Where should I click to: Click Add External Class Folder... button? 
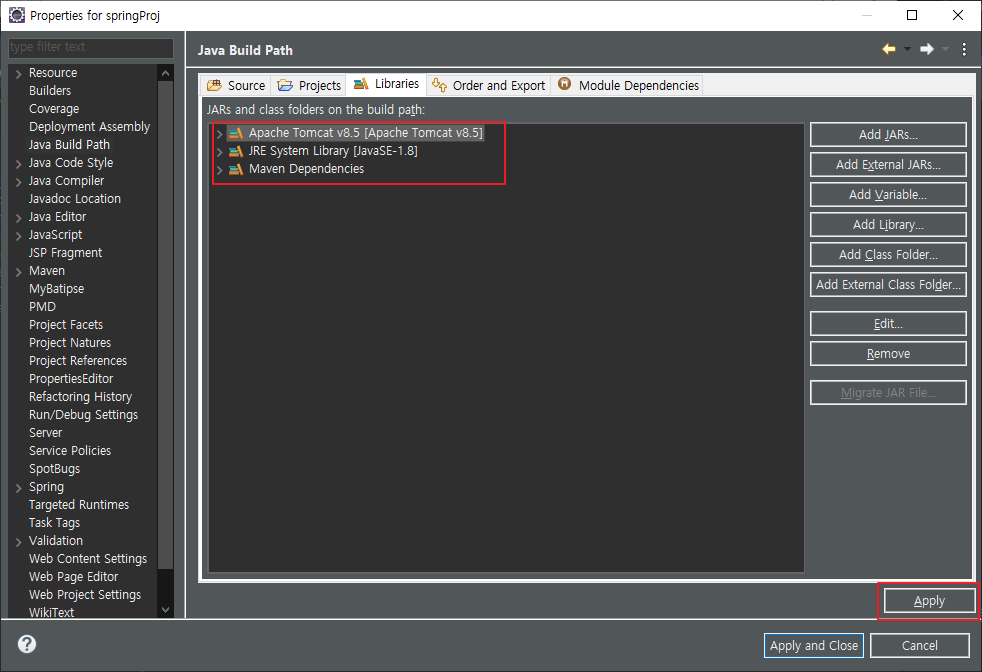[888, 285]
